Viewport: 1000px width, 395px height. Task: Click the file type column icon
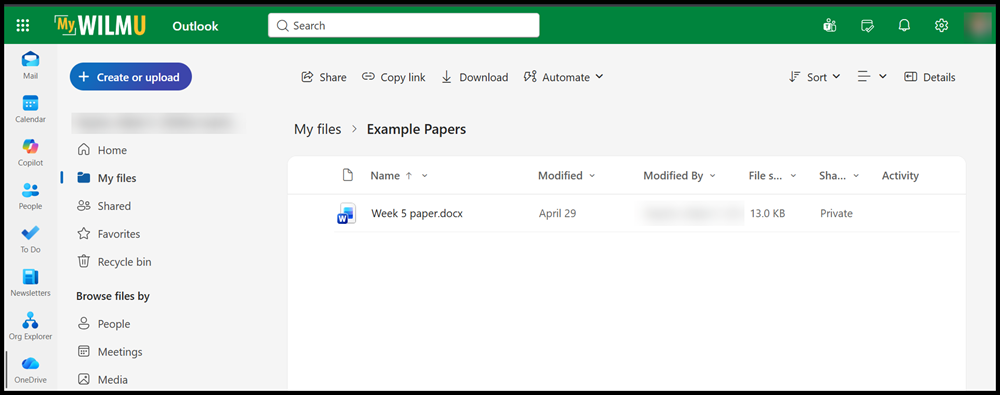tap(348, 175)
